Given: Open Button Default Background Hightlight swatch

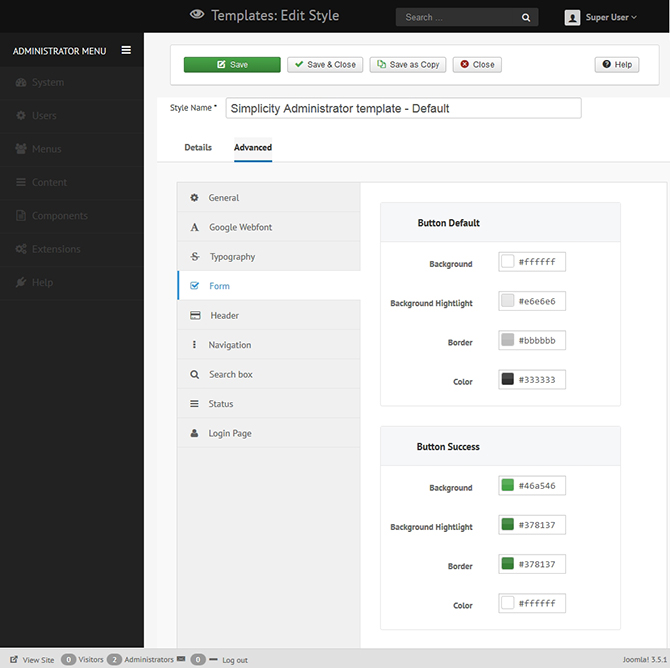Looking at the screenshot, I should [x=507, y=300].
